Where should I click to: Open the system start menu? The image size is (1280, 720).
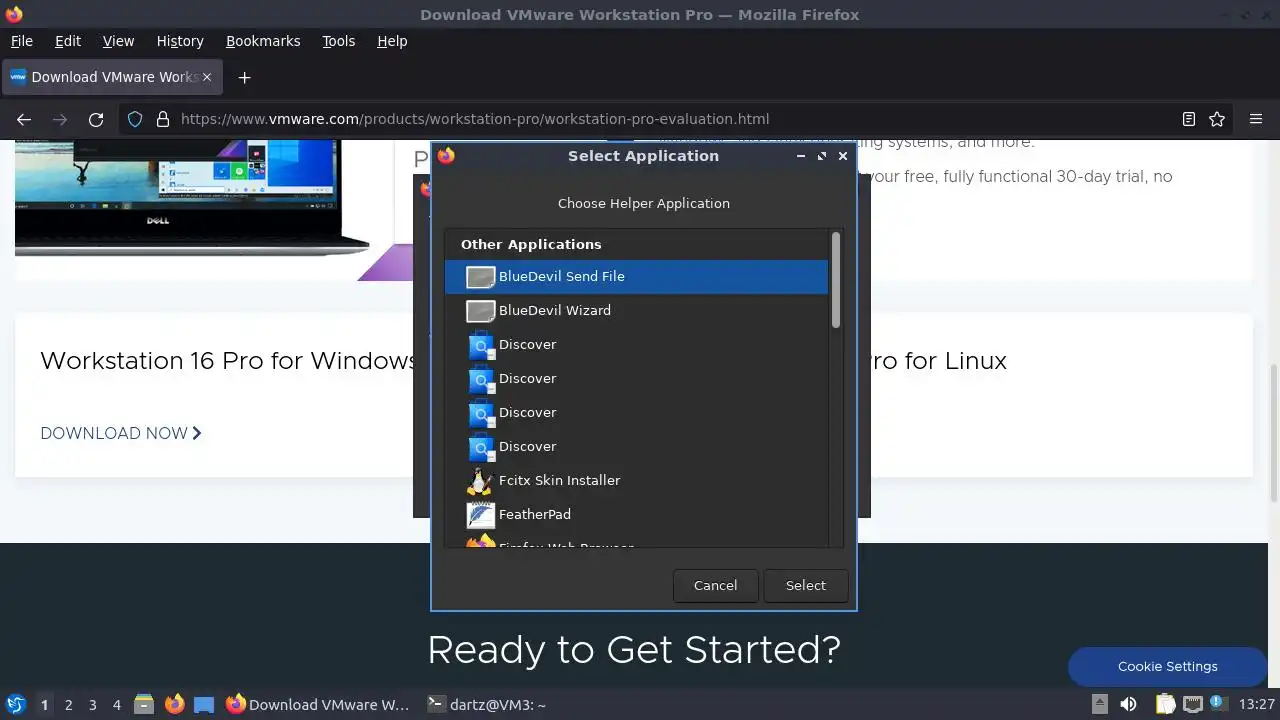15,704
